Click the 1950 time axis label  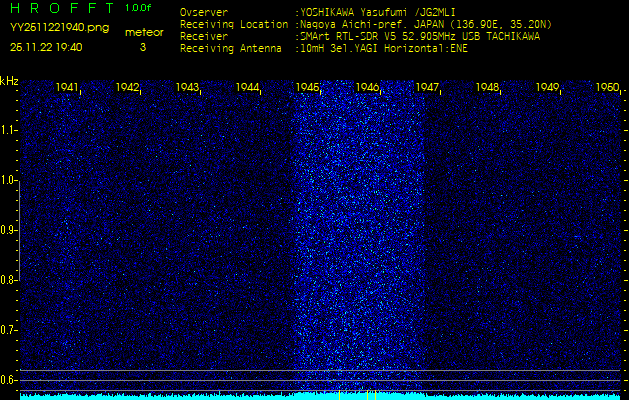(607, 87)
